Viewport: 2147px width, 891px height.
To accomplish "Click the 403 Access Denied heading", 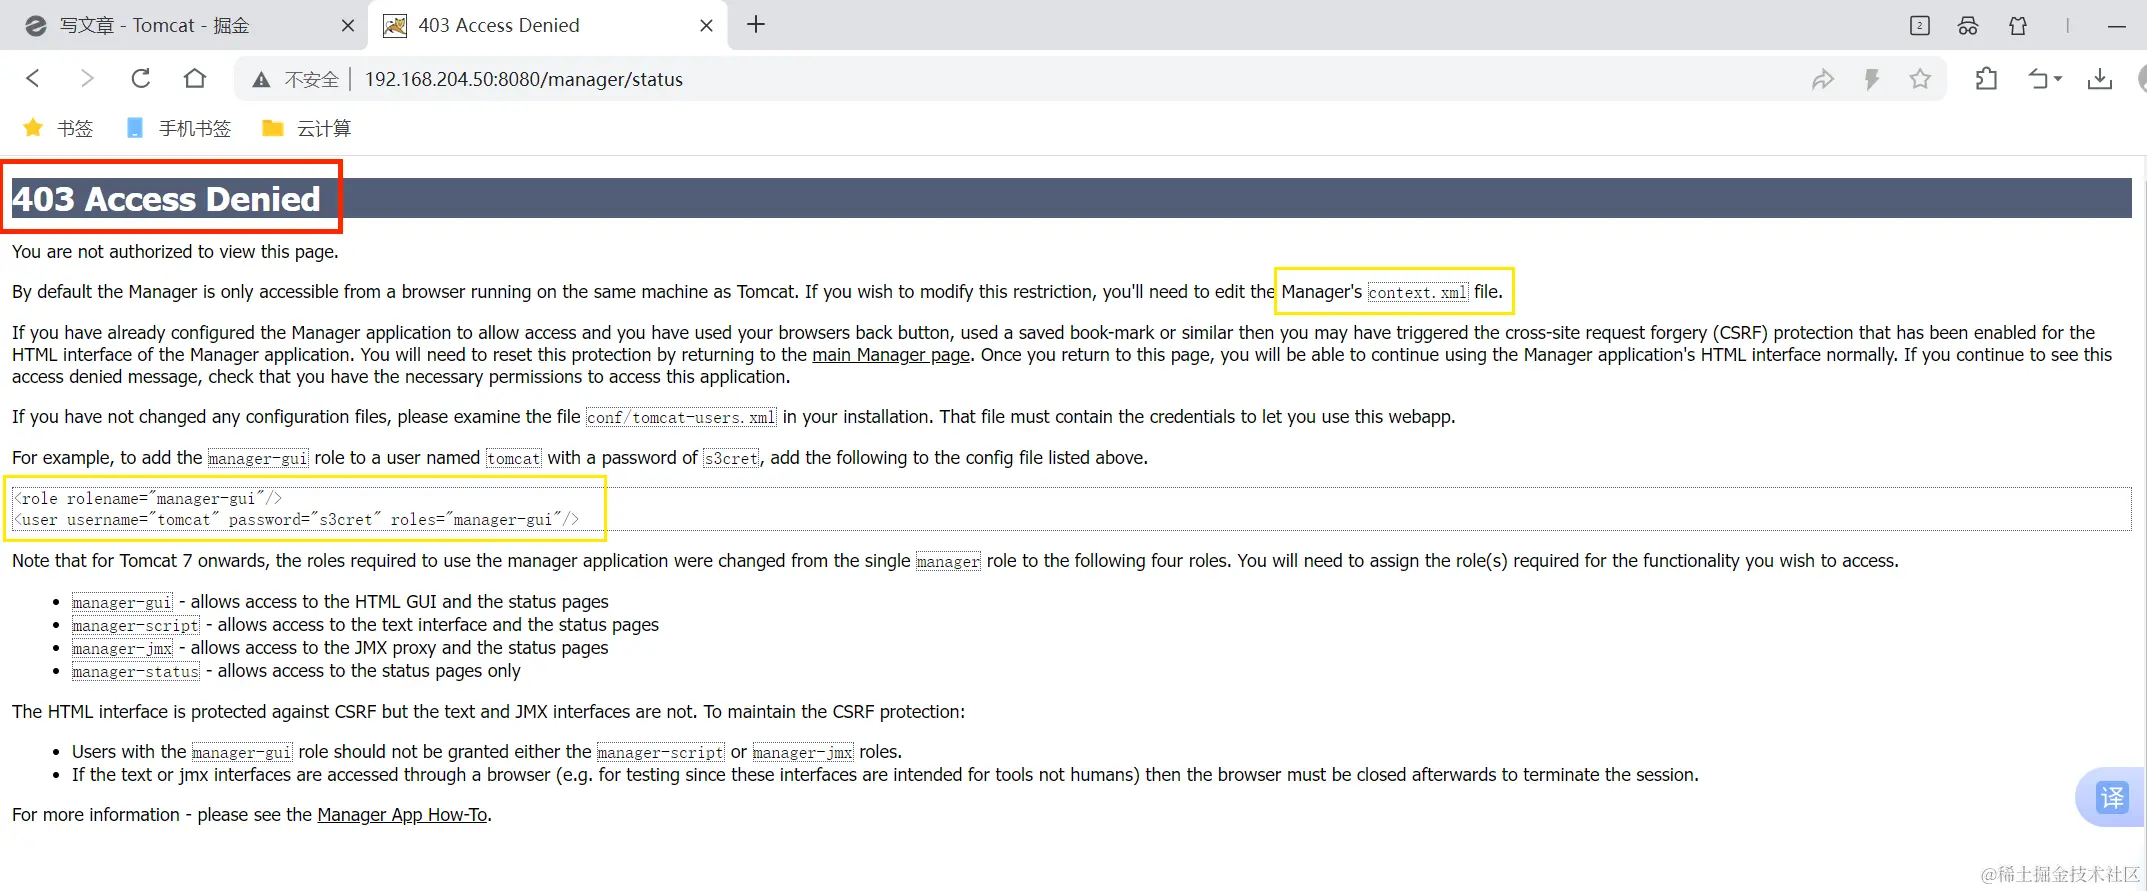I will click(x=166, y=199).
